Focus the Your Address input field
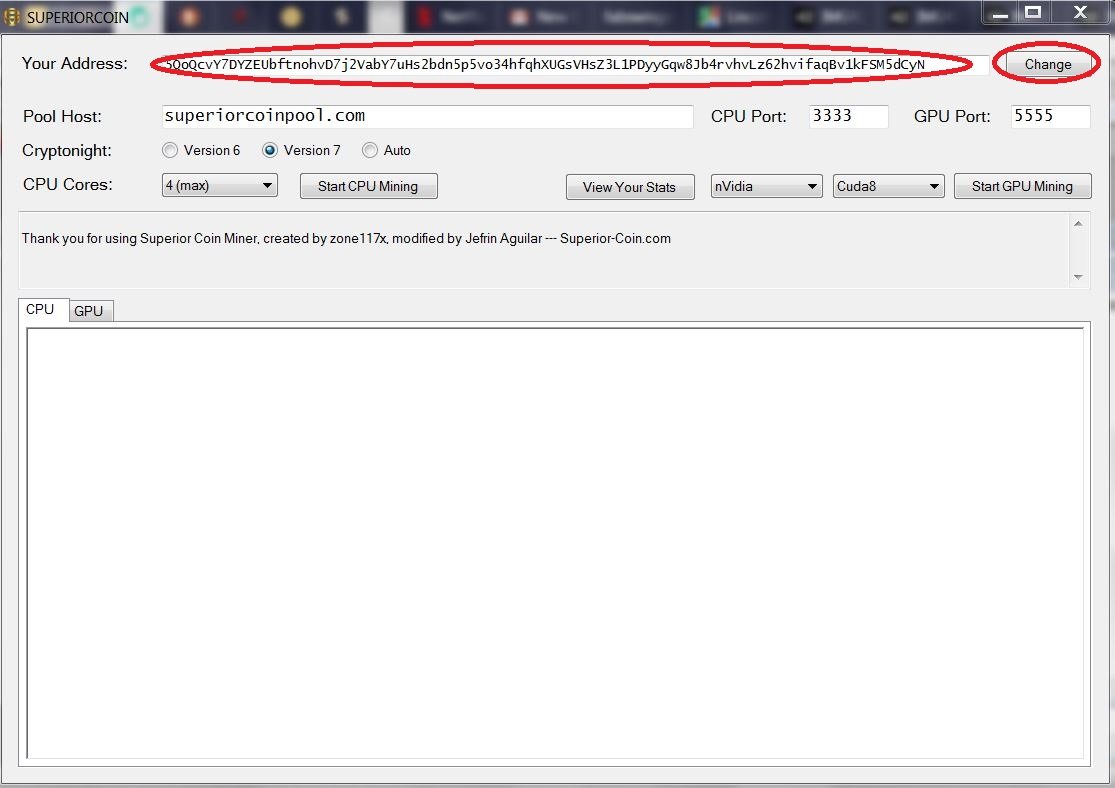Image resolution: width=1115 pixels, height=788 pixels. (575, 64)
